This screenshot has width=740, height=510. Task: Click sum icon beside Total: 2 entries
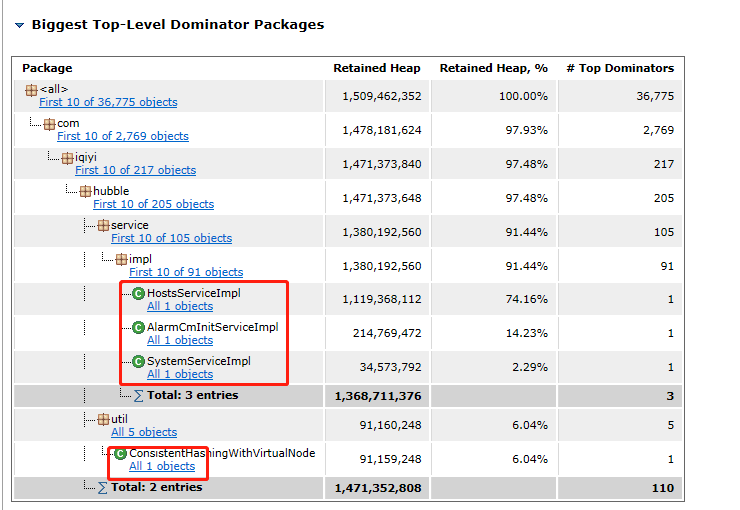pos(102,487)
